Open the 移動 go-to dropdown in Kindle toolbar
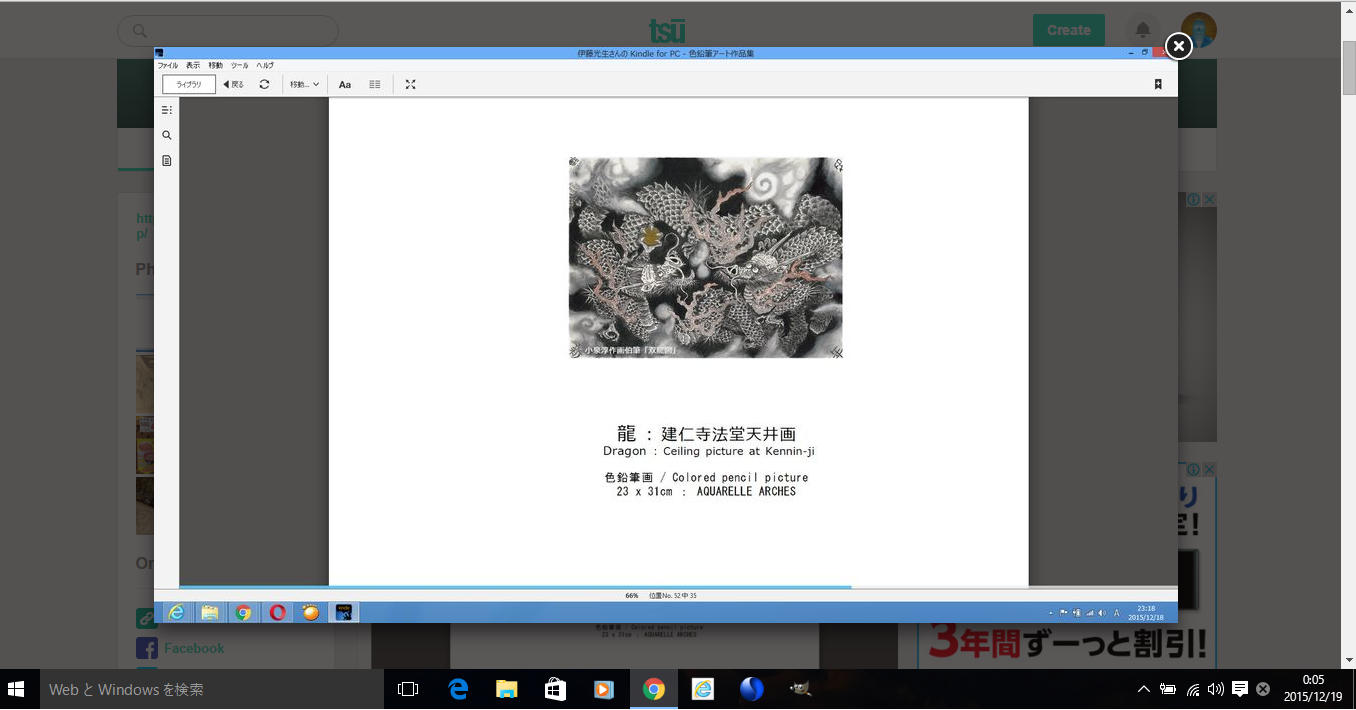1356x710 pixels. [304, 85]
